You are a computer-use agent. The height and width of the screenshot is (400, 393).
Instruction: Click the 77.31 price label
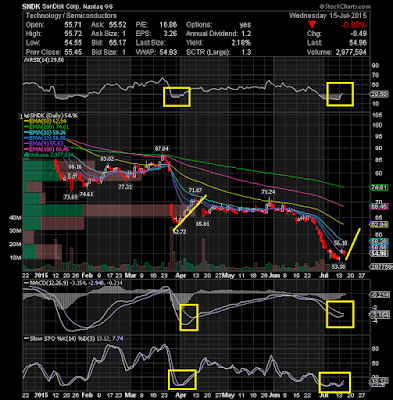click(x=125, y=187)
